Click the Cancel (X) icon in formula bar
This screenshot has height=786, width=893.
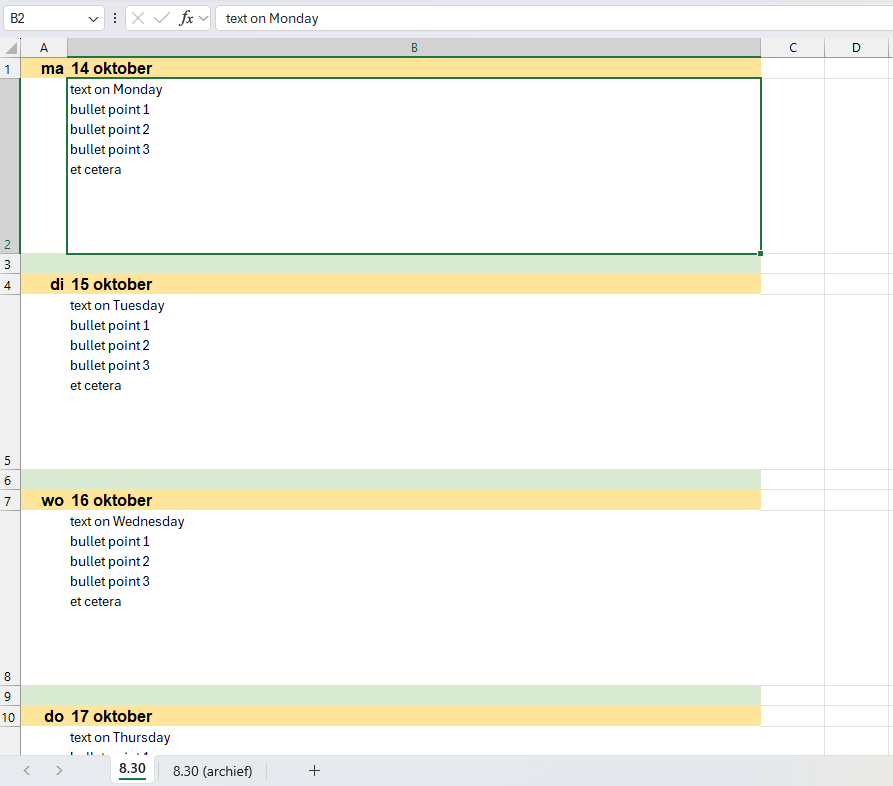[138, 18]
